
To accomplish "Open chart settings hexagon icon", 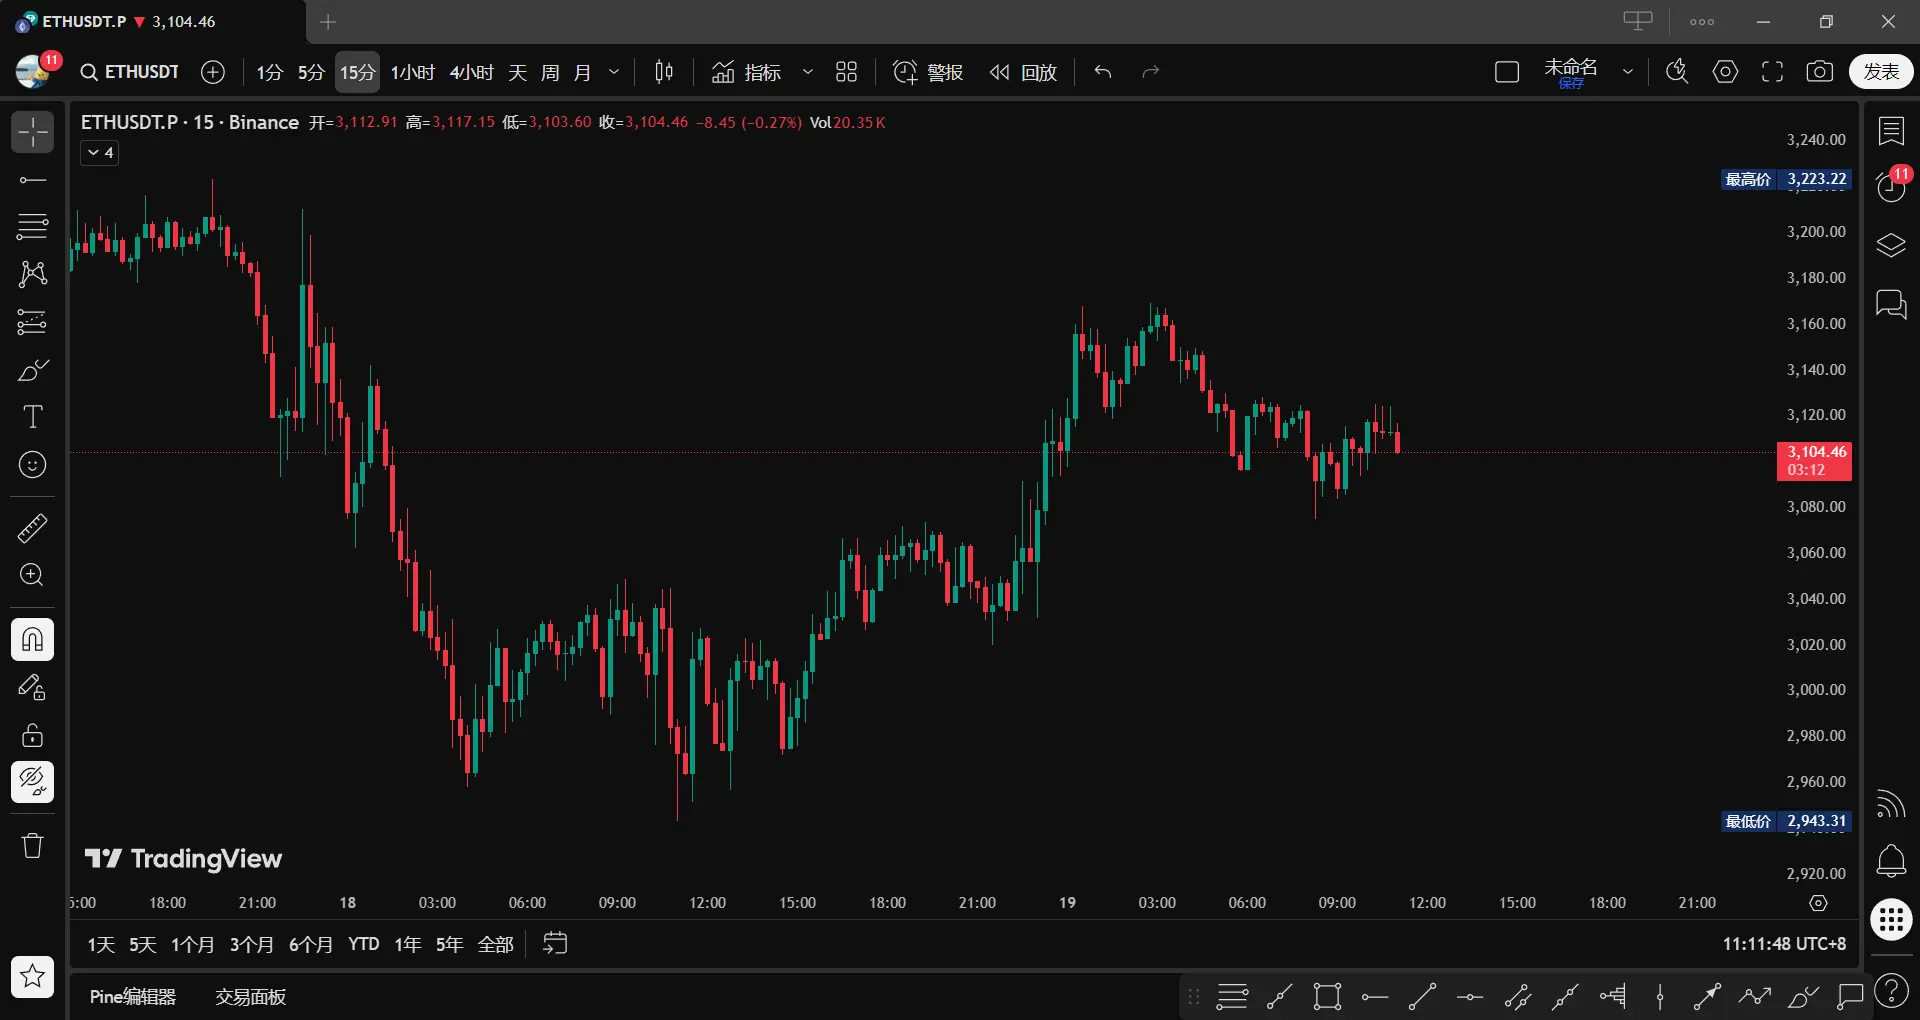I will (x=1725, y=72).
